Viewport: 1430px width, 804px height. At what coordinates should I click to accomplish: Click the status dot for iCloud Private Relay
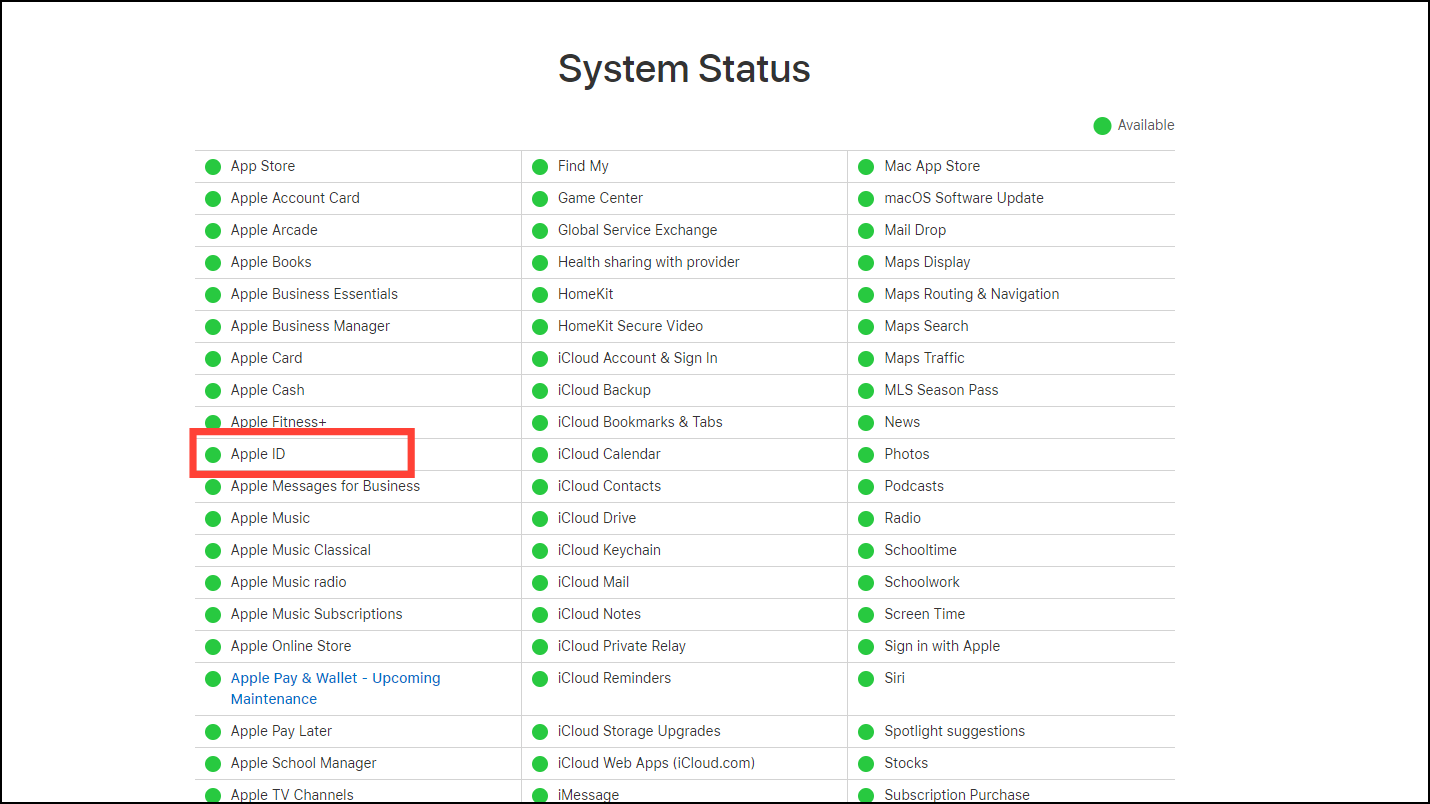(x=540, y=647)
